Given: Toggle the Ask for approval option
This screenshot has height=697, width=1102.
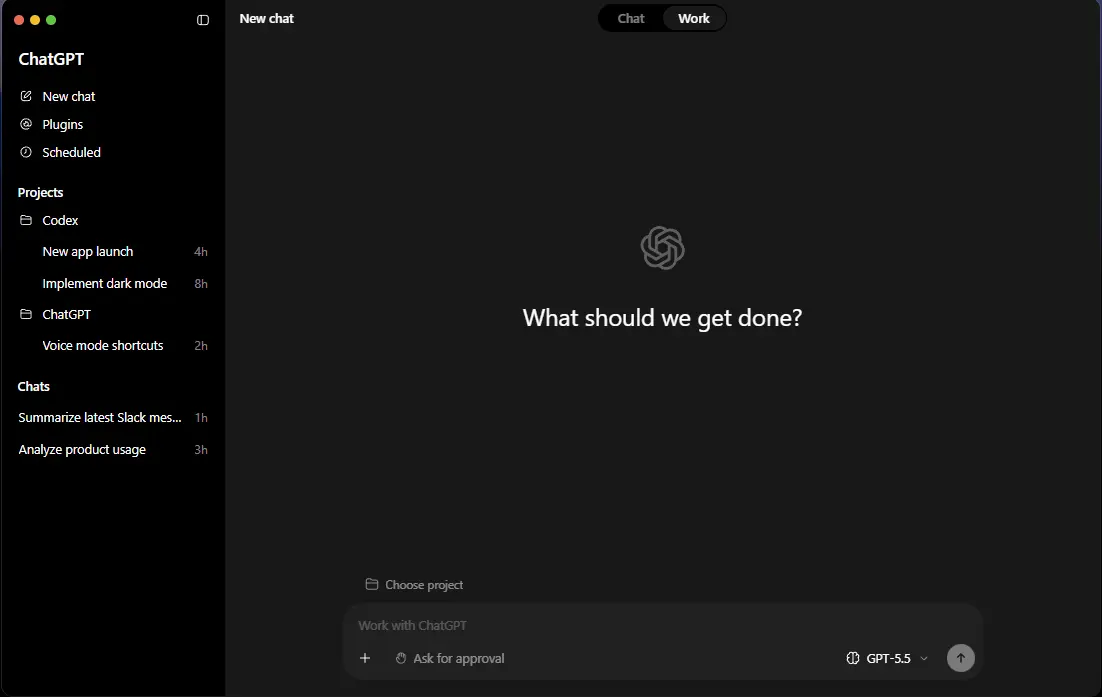Looking at the screenshot, I should [450, 658].
